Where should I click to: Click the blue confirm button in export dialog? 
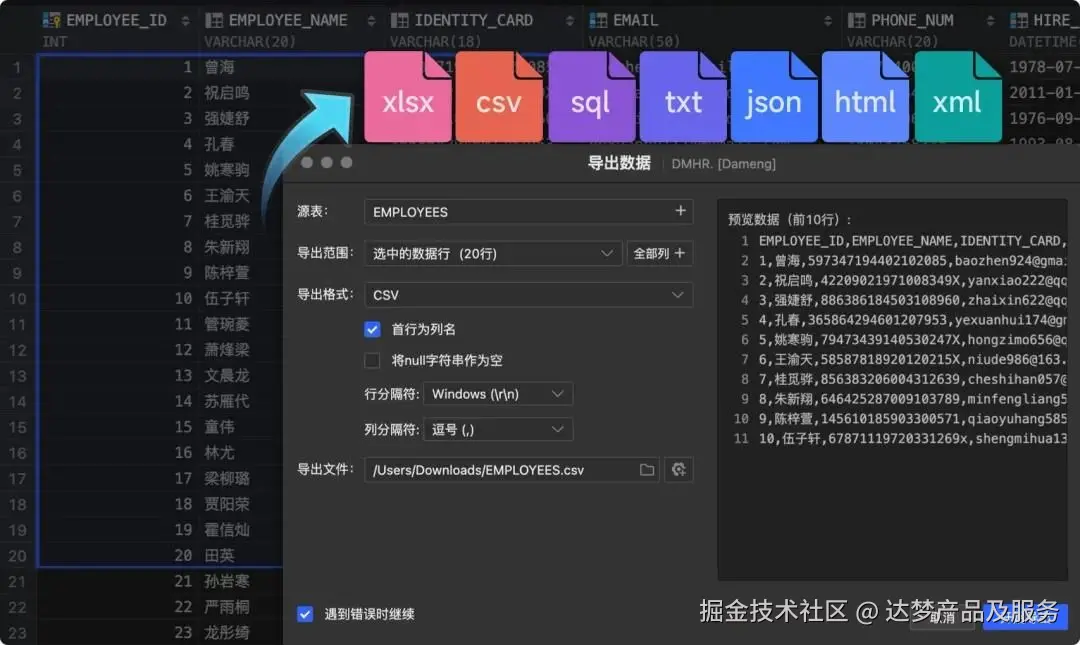click(1025, 617)
